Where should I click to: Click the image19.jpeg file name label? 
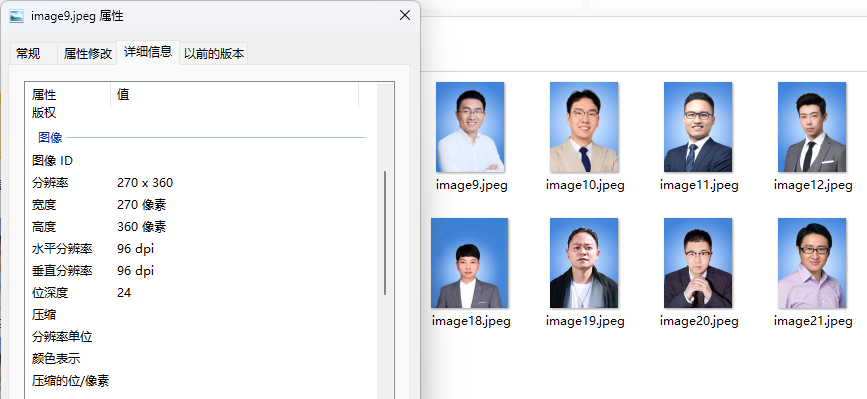pos(585,321)
